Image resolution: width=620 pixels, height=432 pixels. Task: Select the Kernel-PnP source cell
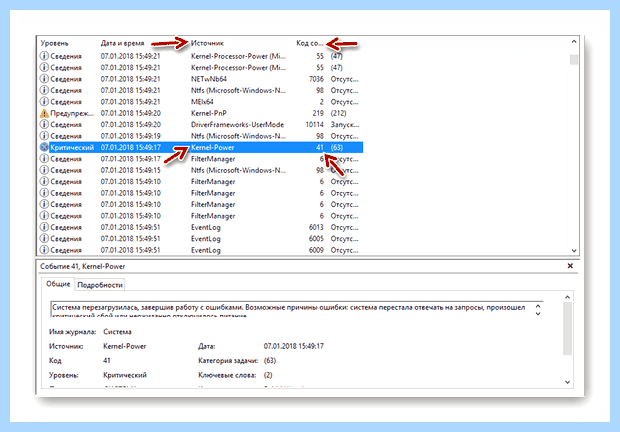point(209,113)
